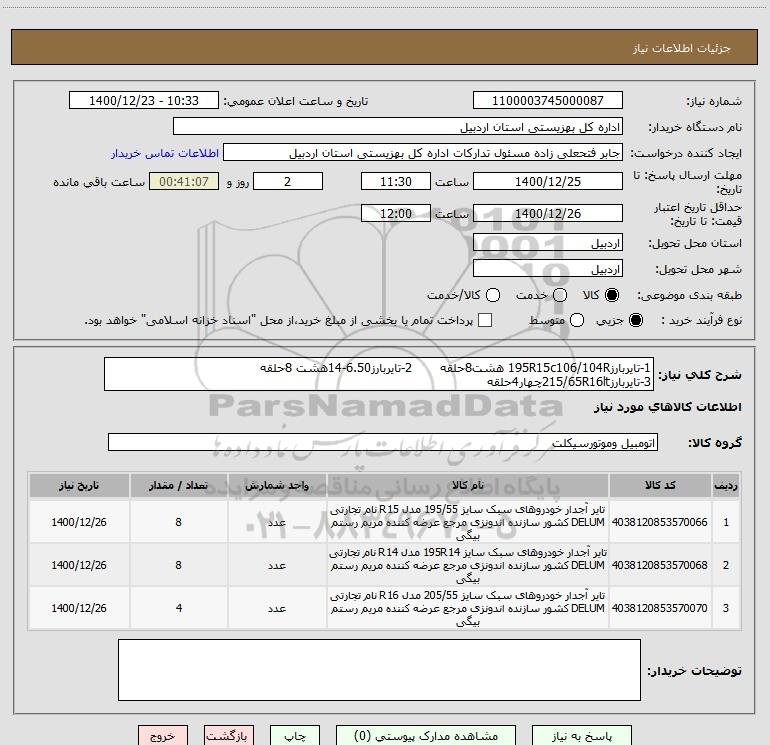Screen dimensions: 770x745
Task: Click quantity 4 in row 3
Action: 179,608
